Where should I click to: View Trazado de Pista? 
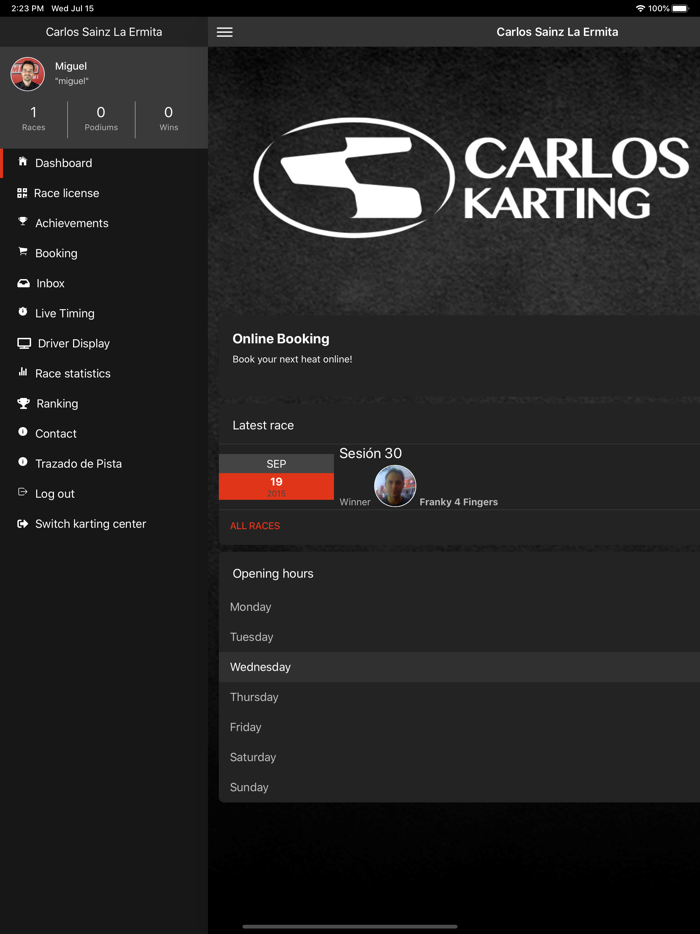(79, 463)
